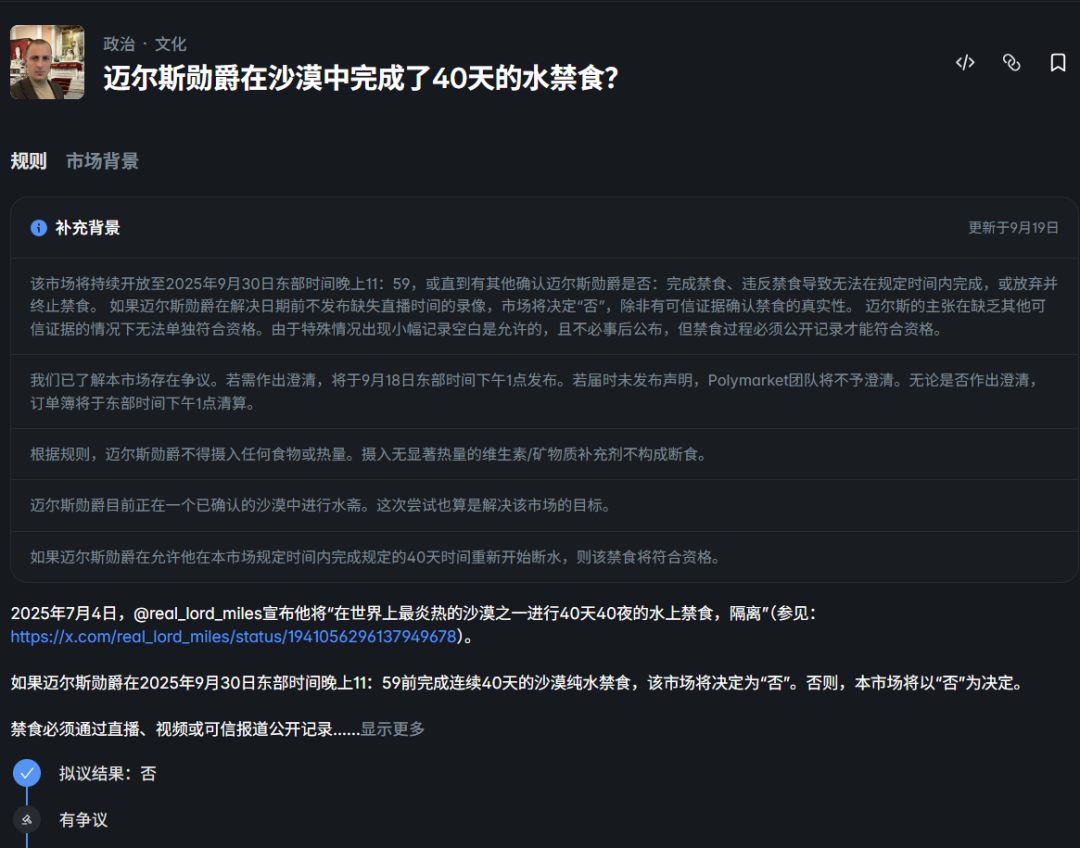This screenshot has height=848, width=1080.
Task: Click the blue checkmark next to 拟议结果
Action: pos(27,773)
